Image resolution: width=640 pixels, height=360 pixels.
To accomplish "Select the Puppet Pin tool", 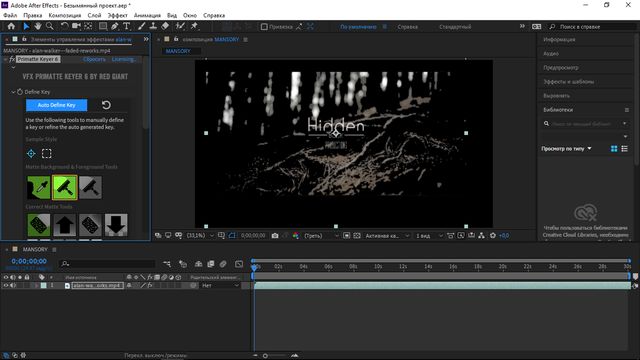I will pos(194,26).
